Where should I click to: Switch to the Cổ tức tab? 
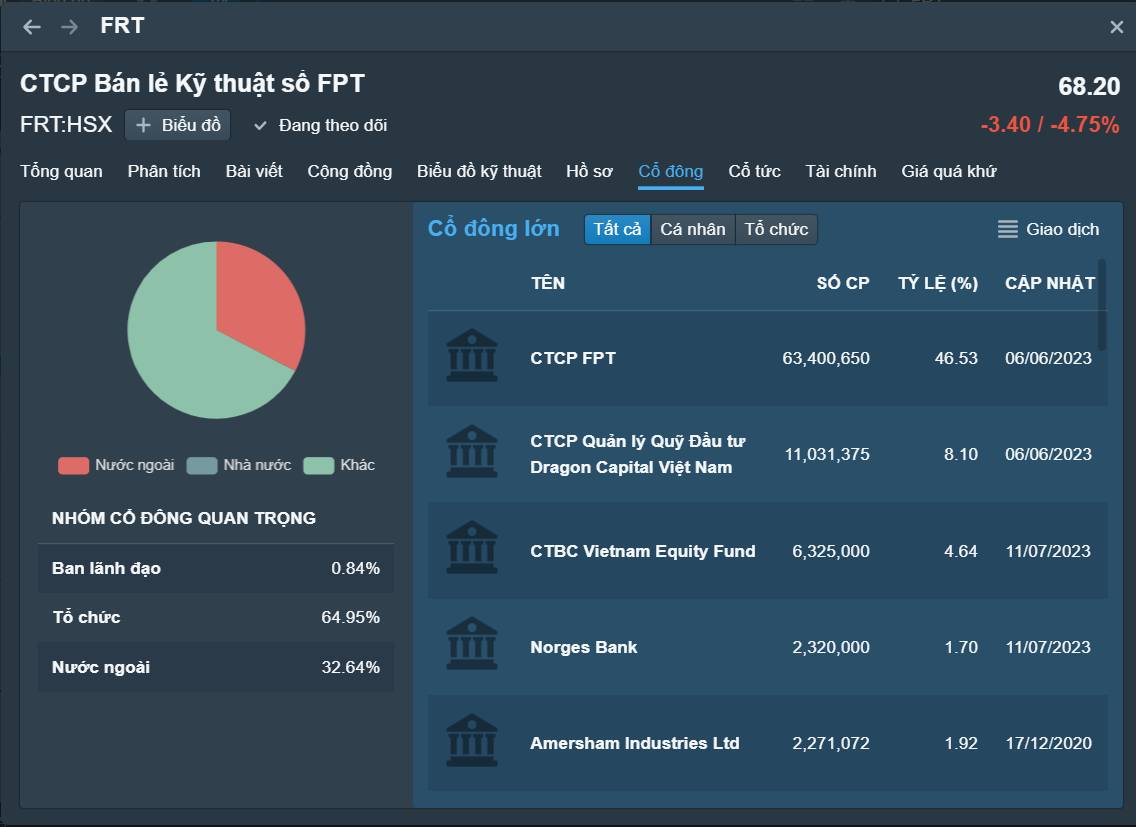point(754,172)
